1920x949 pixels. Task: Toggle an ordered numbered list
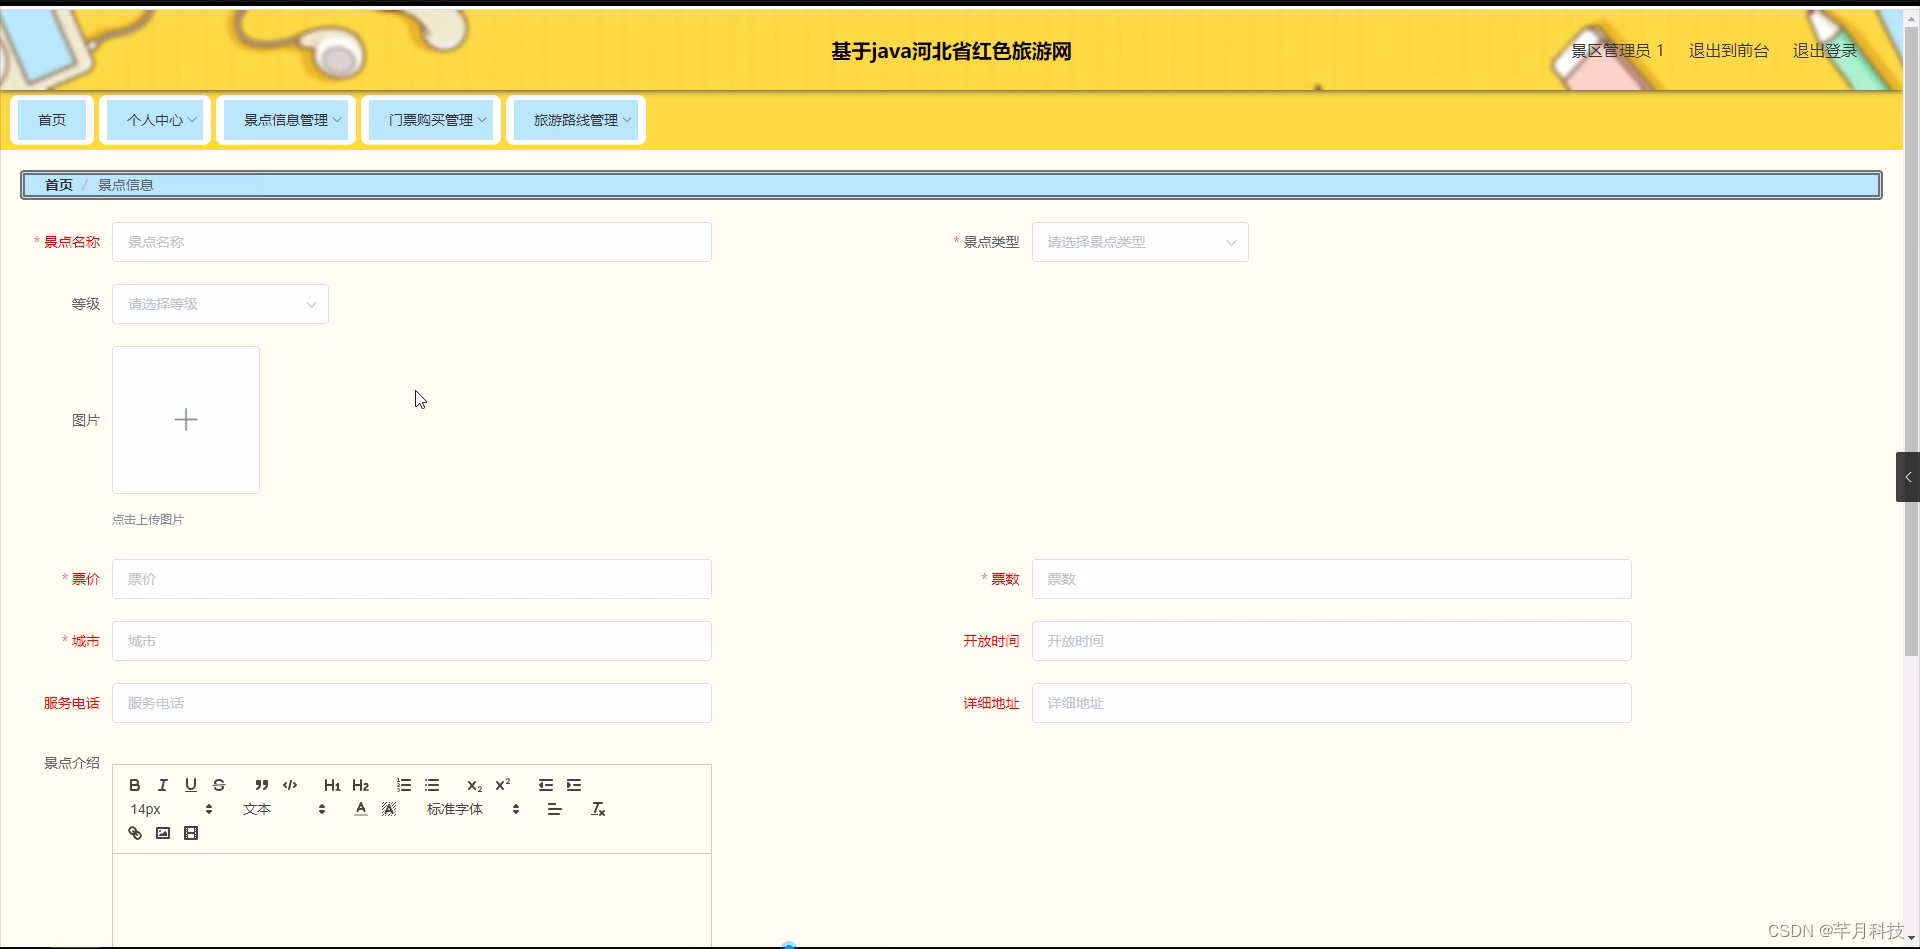pos(403,785)
